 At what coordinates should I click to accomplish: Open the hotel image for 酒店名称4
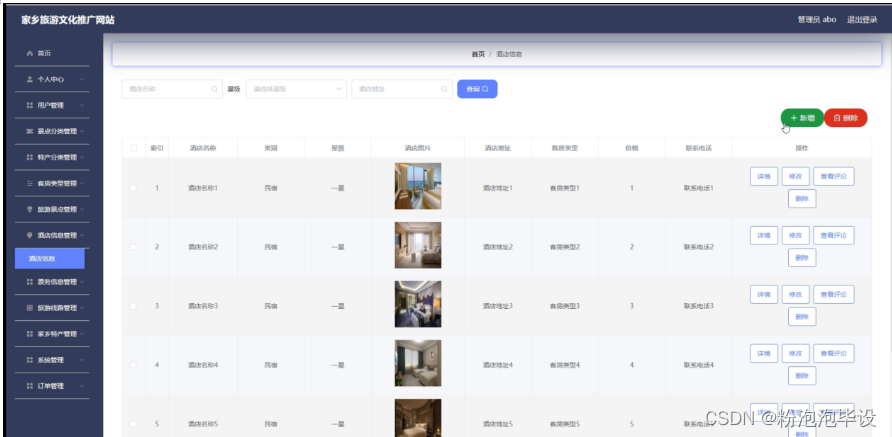418,363
